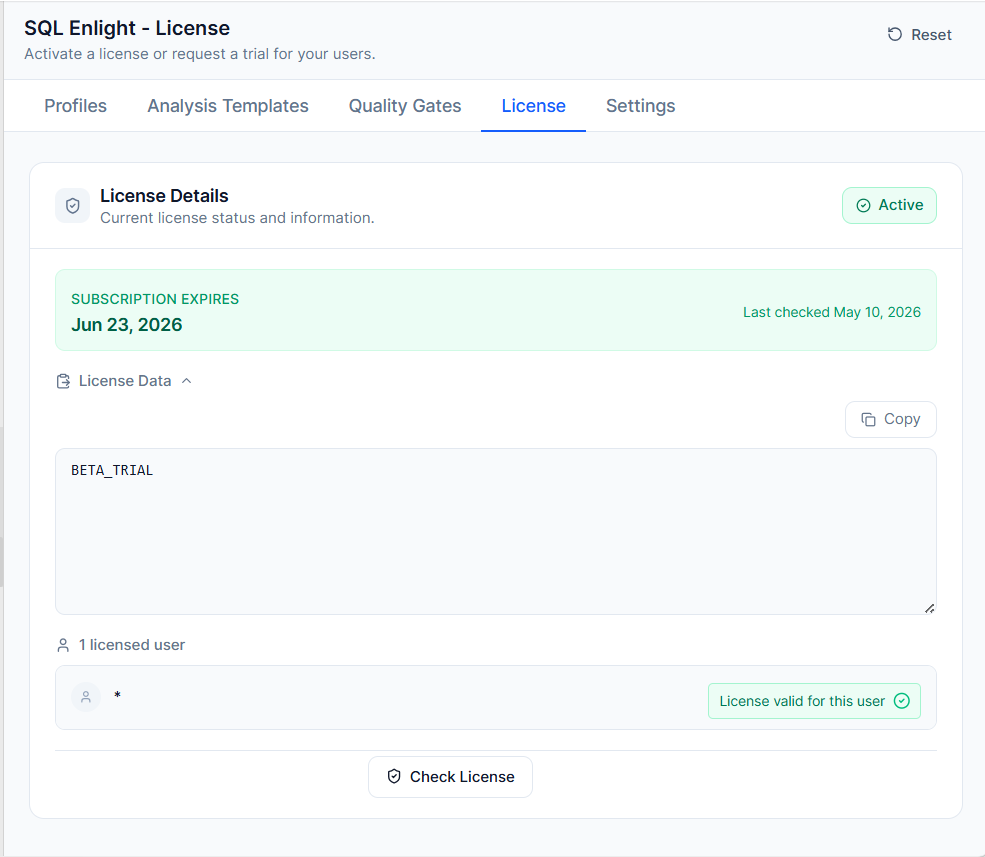Open the Settings tab
The image size is (985, 857).
[640, 106]
